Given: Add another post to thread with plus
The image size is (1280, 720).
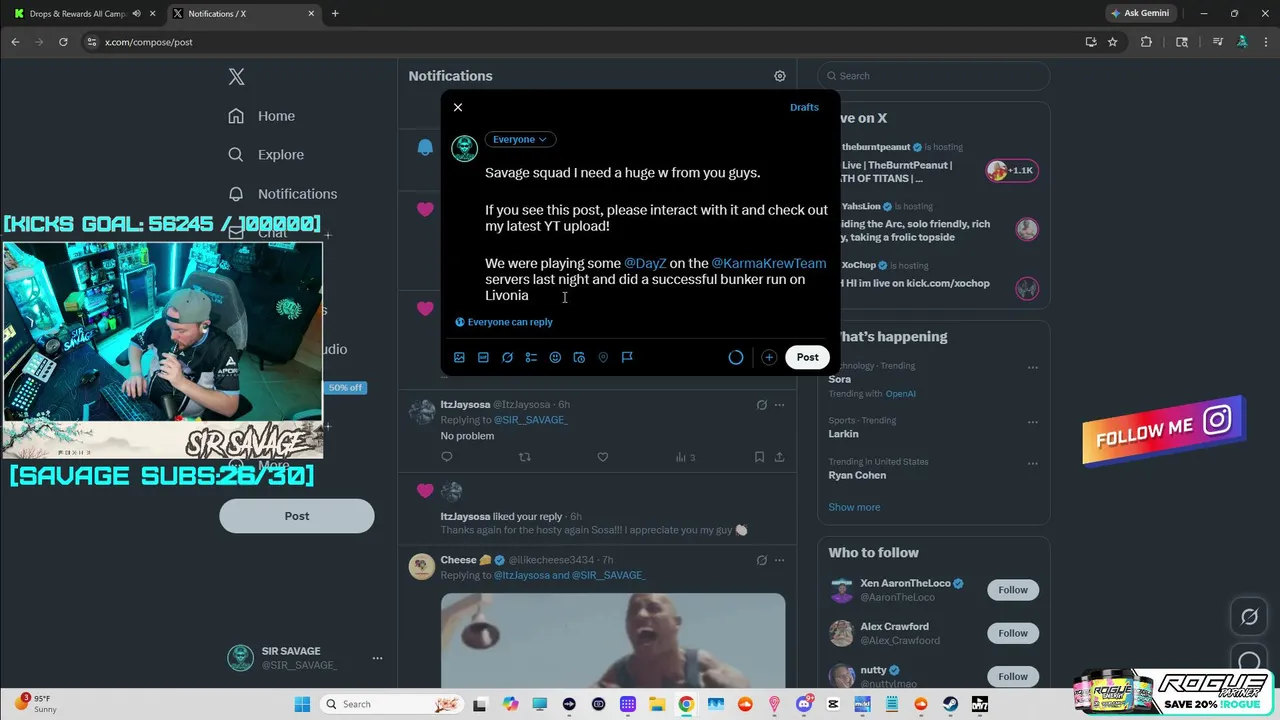Looking at the screenshot, I should coord(769,357).
